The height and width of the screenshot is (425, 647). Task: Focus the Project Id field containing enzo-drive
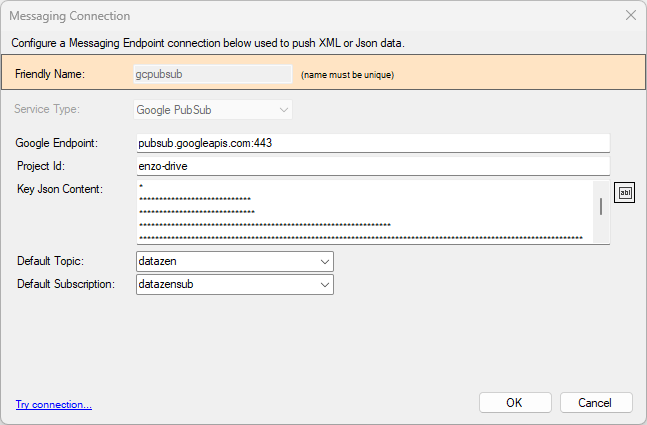coord(373,166)
